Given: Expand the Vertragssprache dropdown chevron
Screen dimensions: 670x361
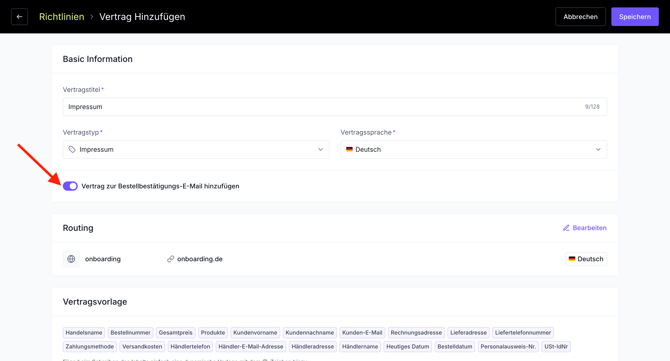Looking at the screenshot, I should tap(598, 150).
